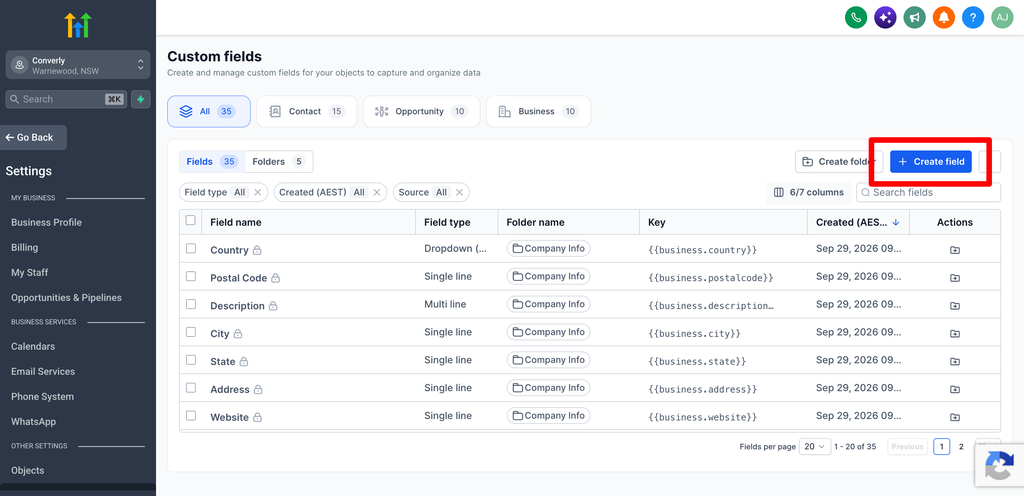Click move-to-folder icon for Postal Code row

pyautogui.click(x=955, y=278)
